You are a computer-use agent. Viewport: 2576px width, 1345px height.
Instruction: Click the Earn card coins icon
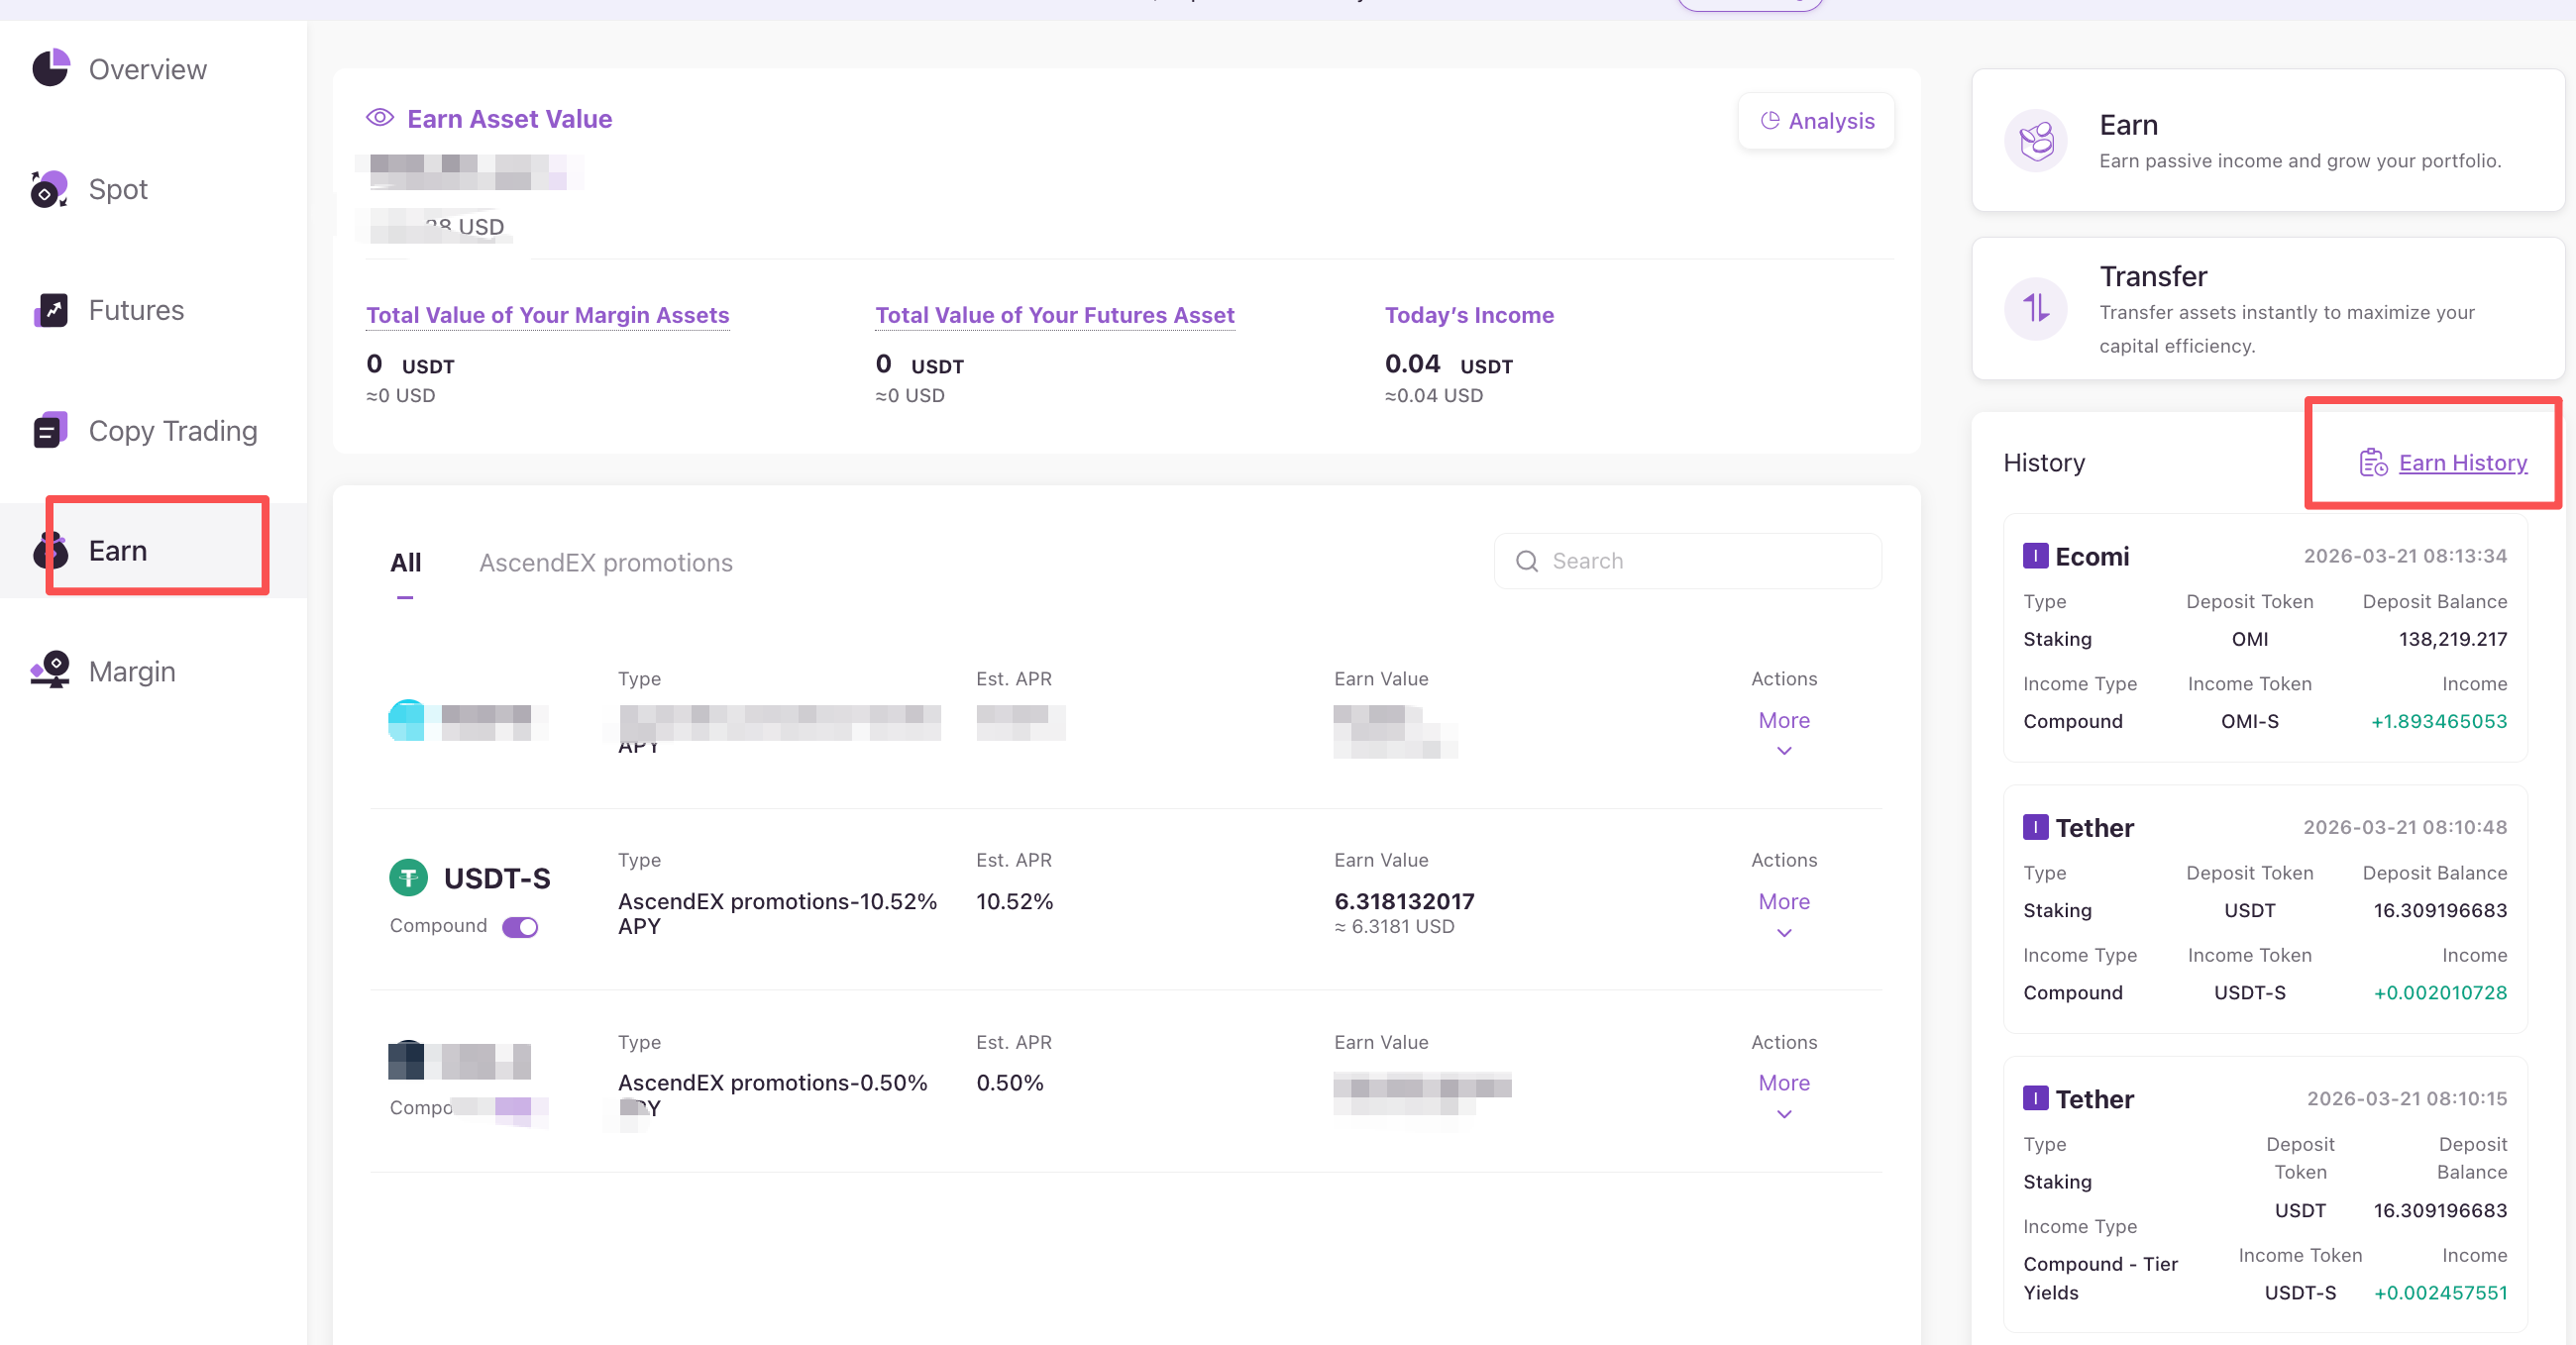pyautogui.click(x=2035, y=141)
